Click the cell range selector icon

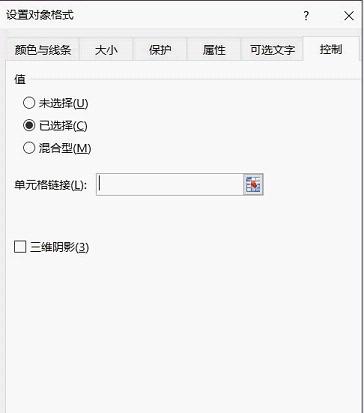(x=253, y=184)
